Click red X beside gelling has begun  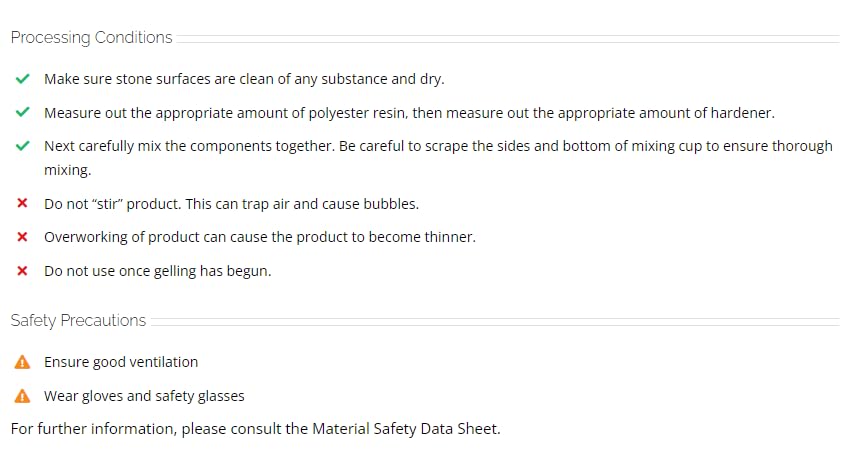pyautogui.click(x=22, y=271)
